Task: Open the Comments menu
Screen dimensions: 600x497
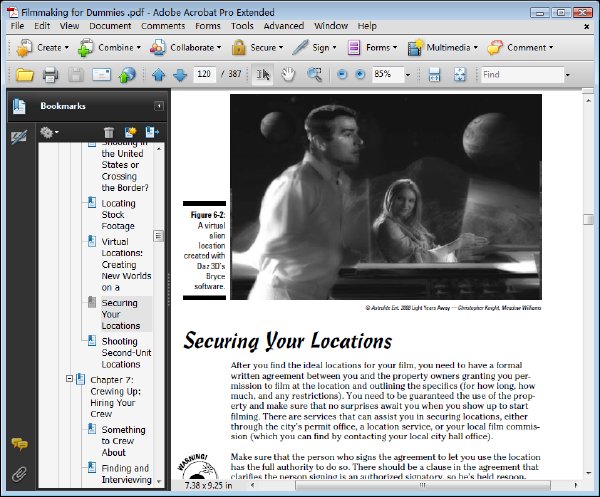Action: pos(163,26)
